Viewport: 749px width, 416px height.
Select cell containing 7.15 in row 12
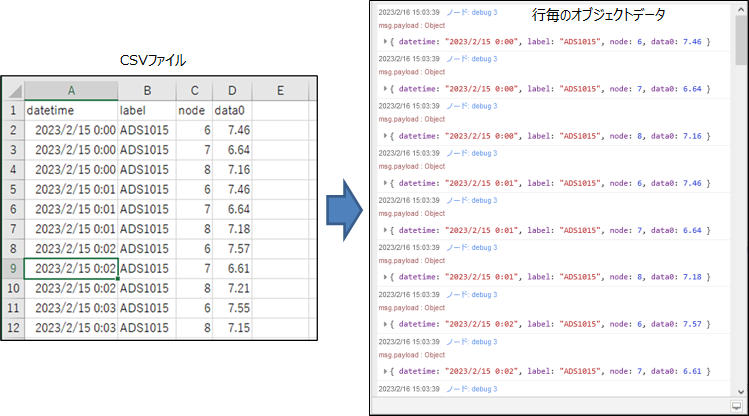pyautogui.click(x=232, y=327)
